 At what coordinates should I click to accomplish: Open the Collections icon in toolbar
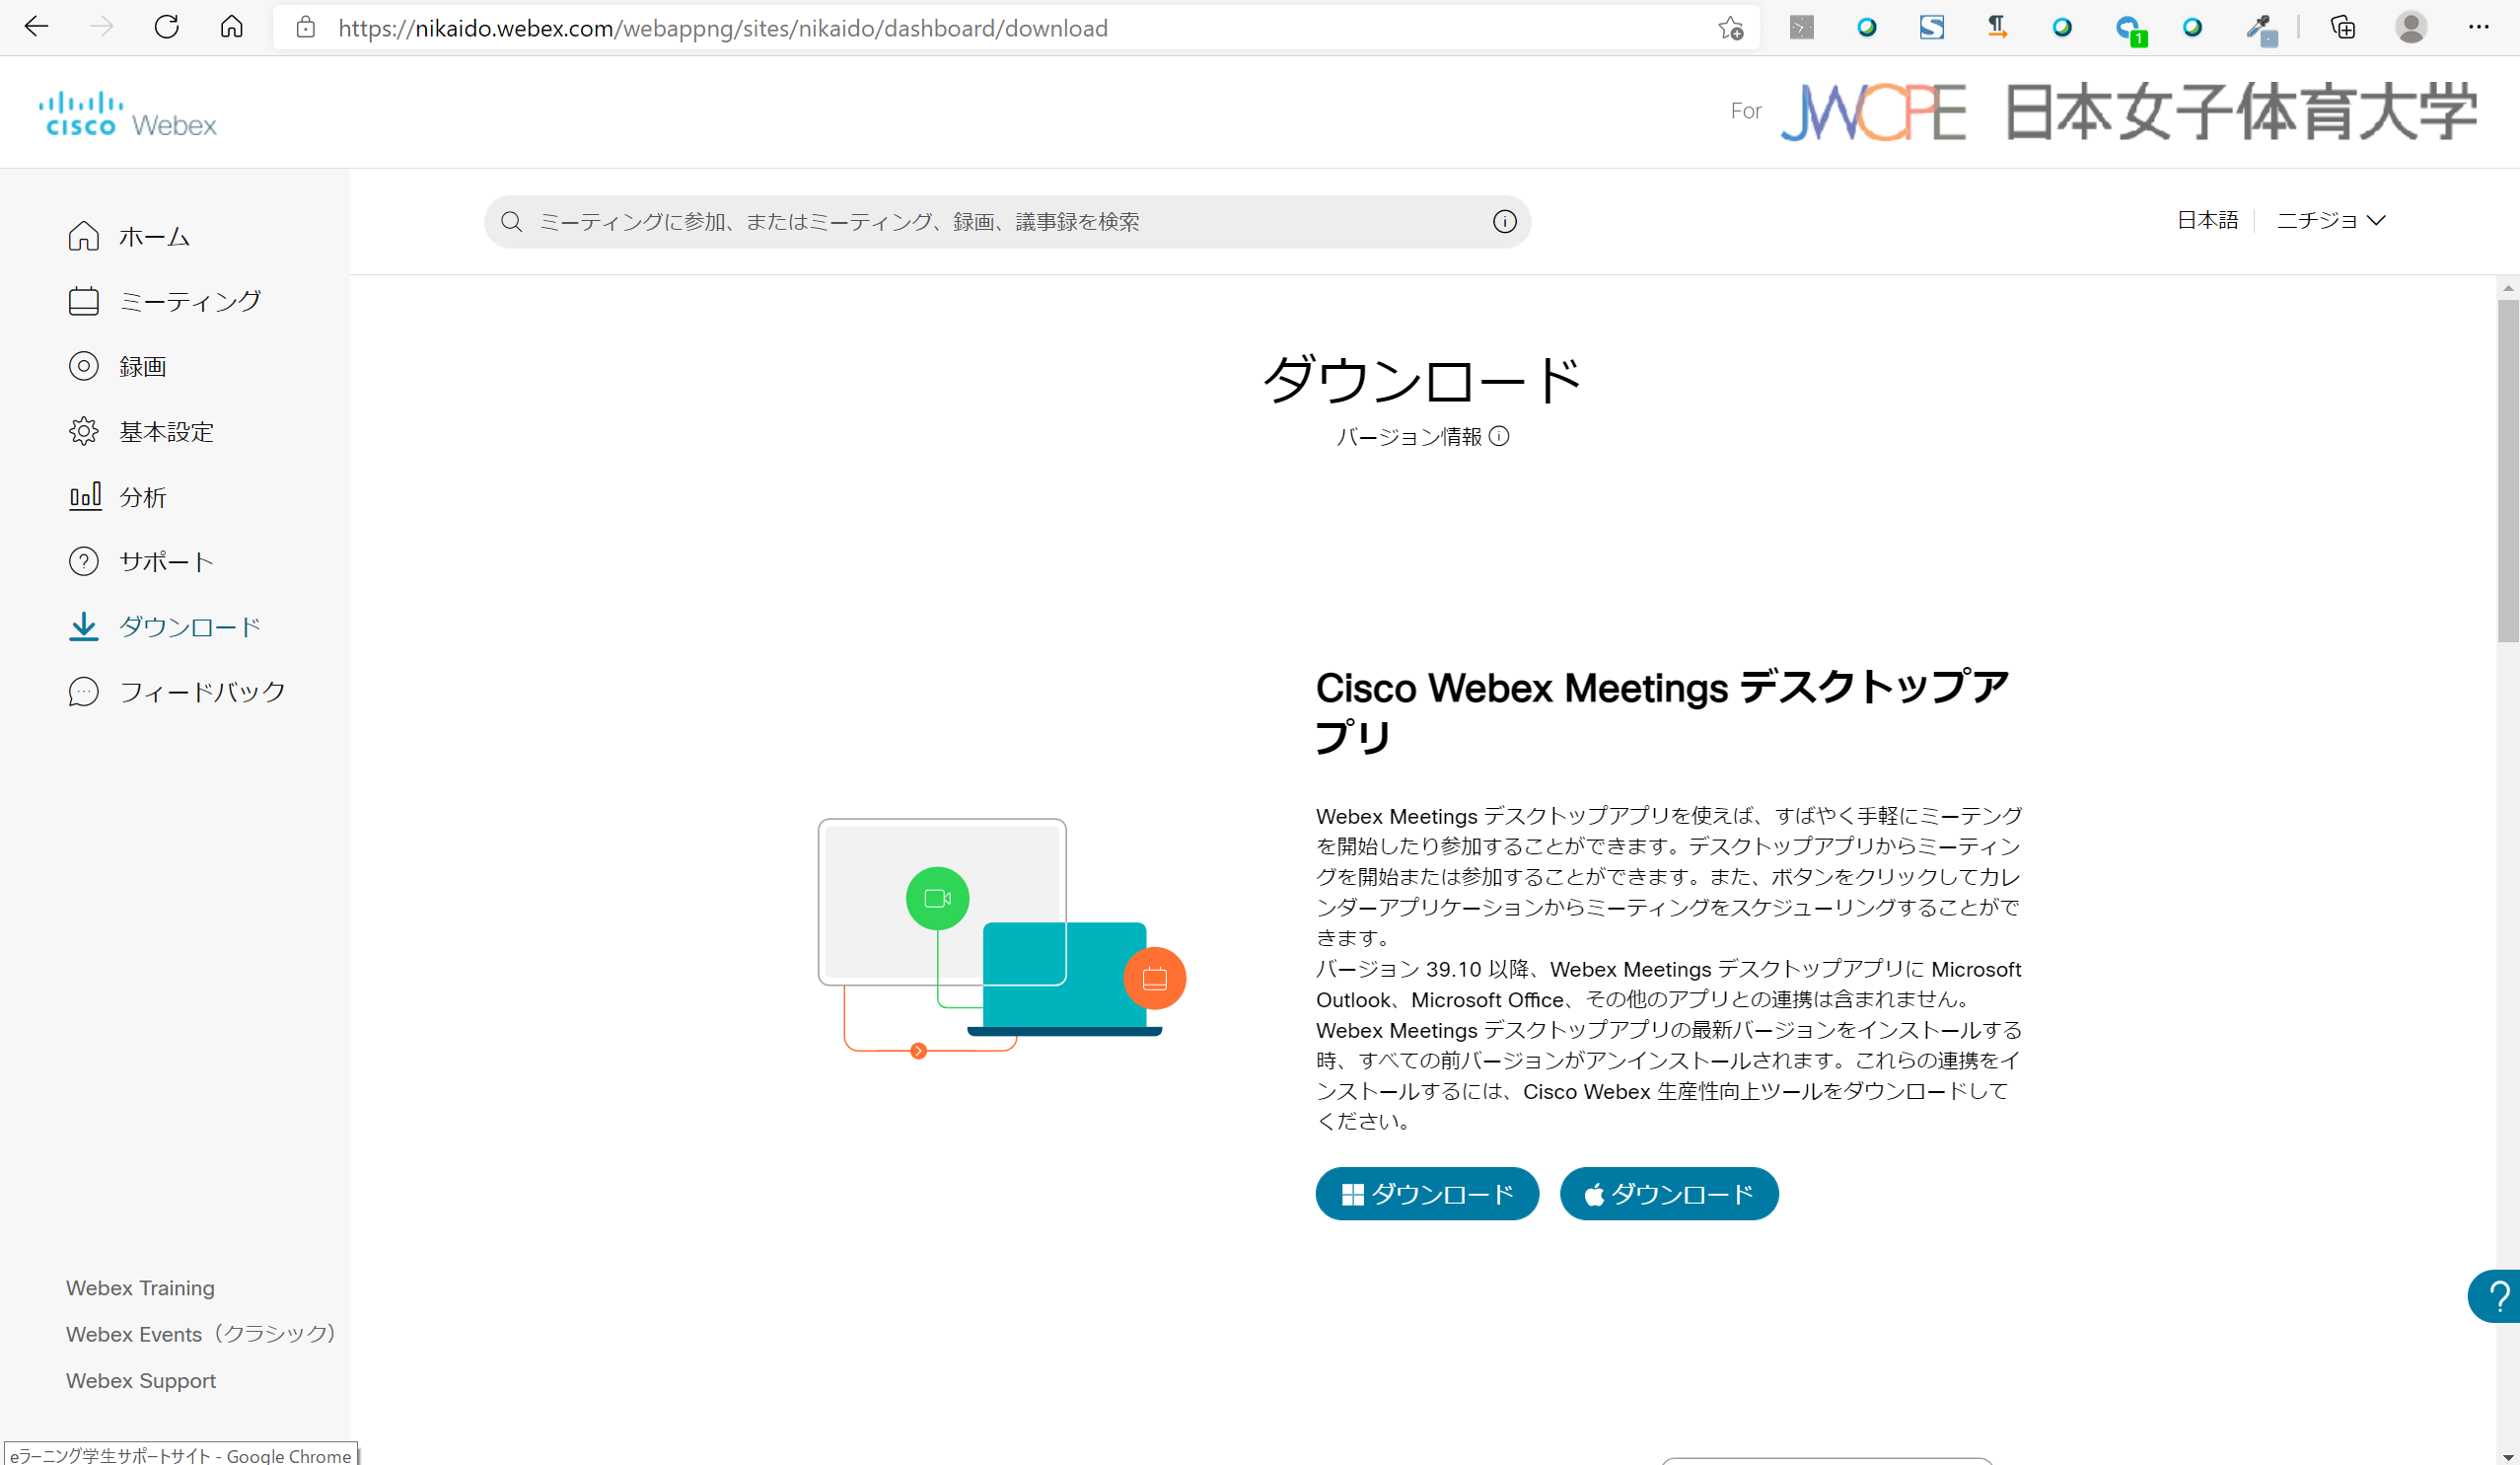[2343, 27]
